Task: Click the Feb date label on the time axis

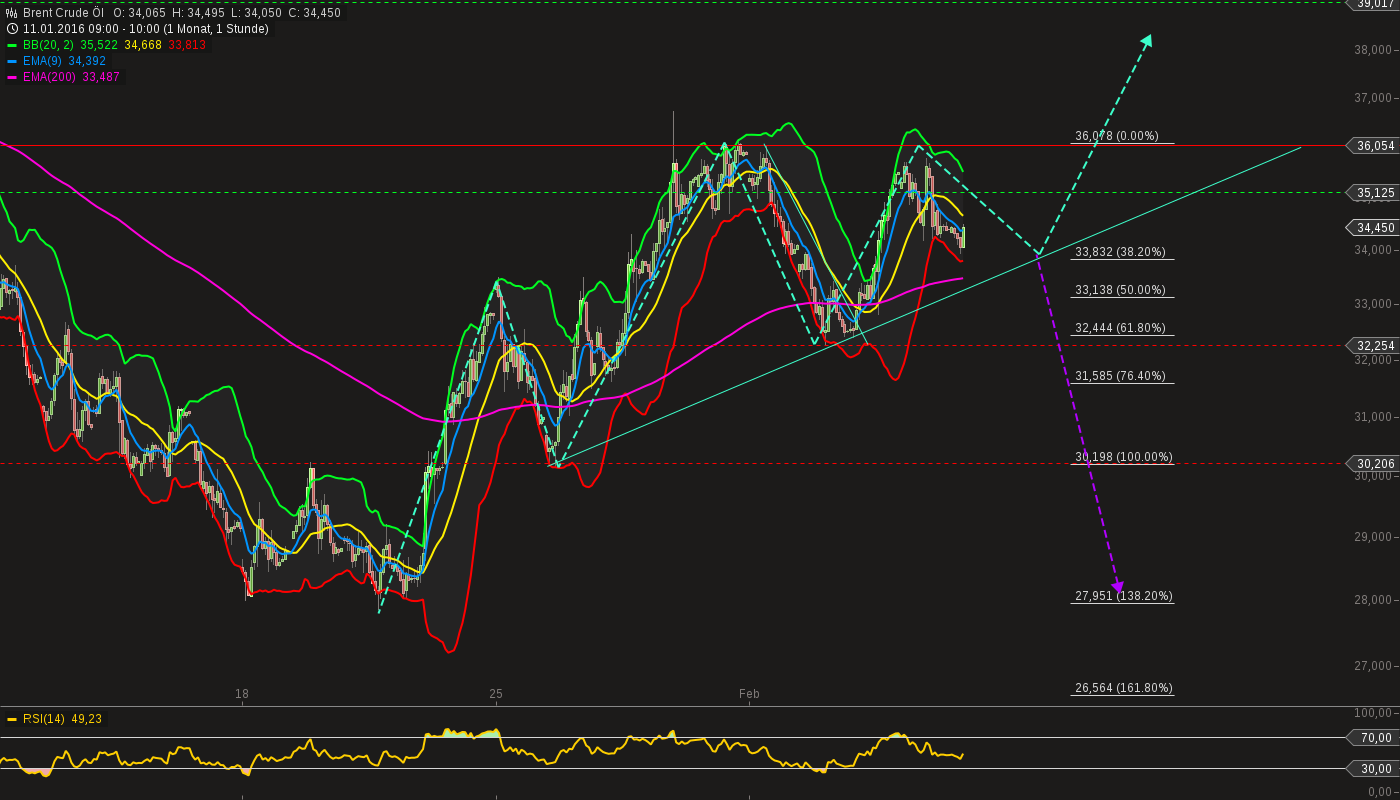Action: click(749, 693)
